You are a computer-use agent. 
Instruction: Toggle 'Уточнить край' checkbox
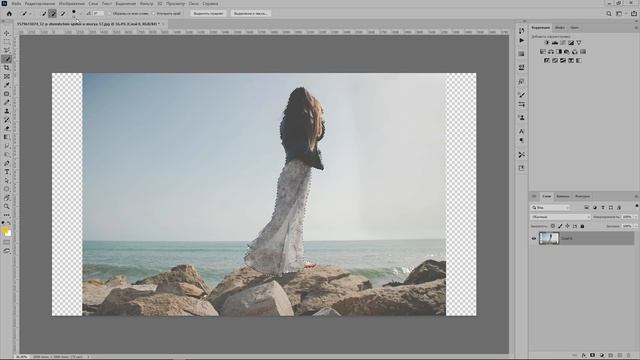154,13
